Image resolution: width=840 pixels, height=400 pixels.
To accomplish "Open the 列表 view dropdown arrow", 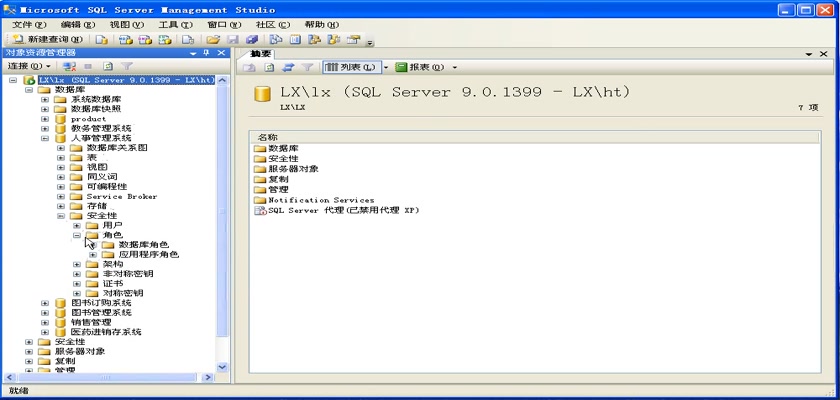I will pos(385,67).
